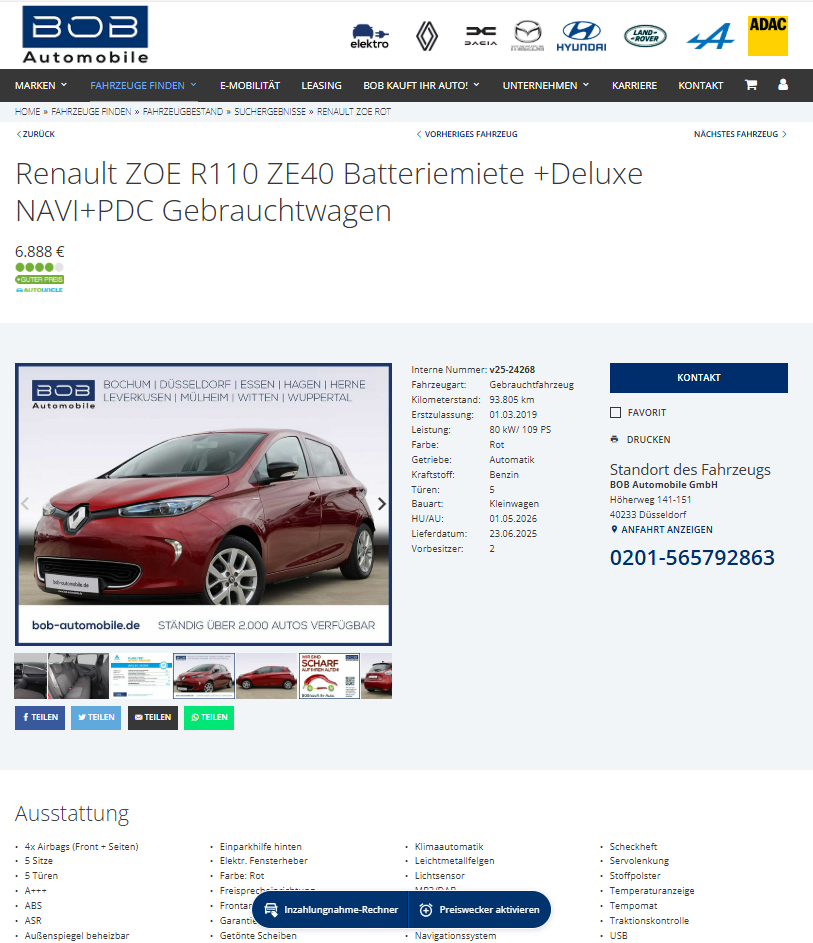Image resolution: width=813 pixels, height=943 pixels.
Task: Open the E-MOBILITÄT menu item
Action: click(x=250, y=85)
